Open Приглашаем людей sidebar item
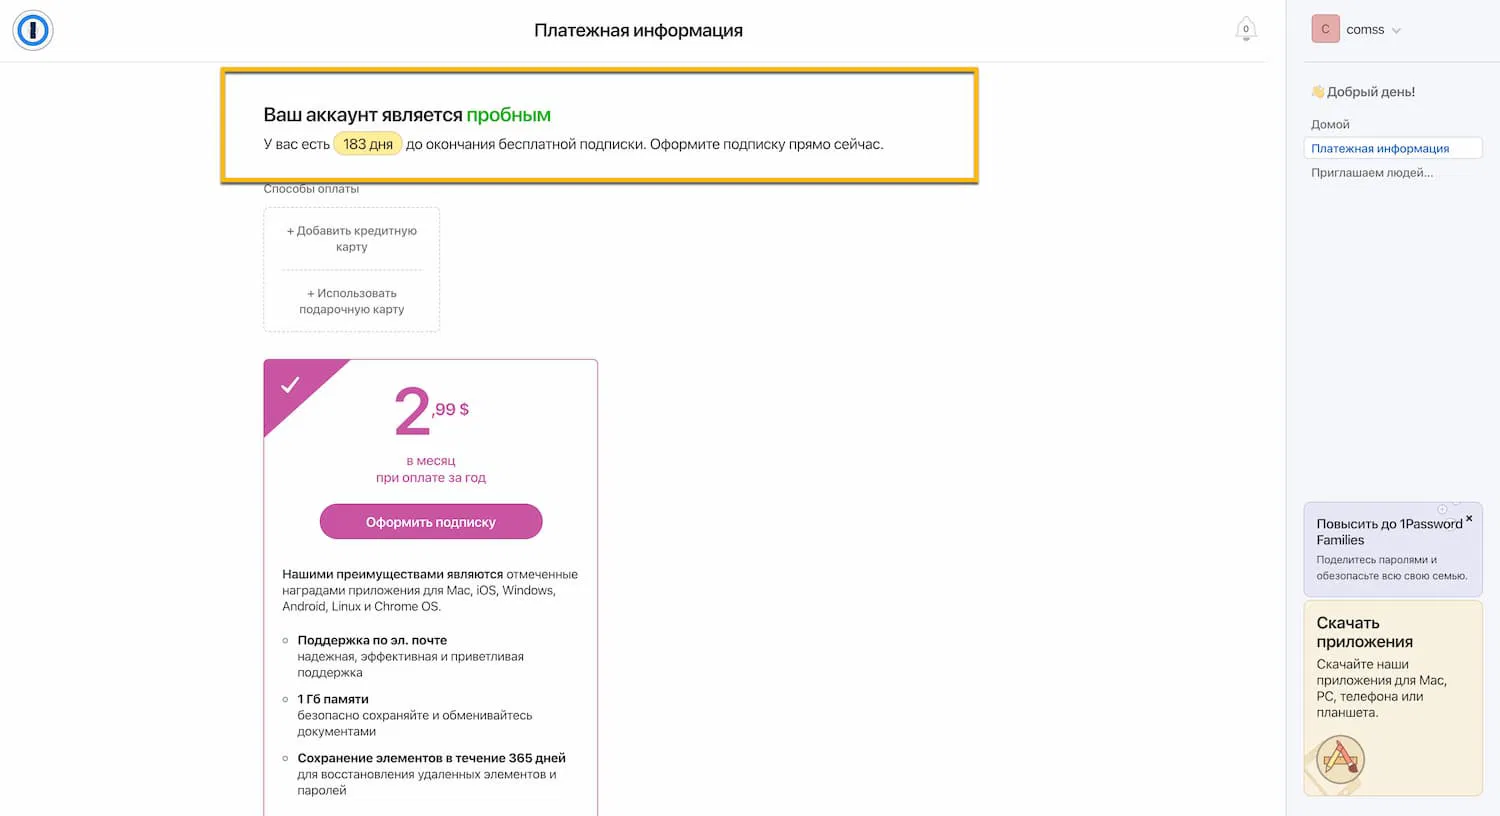This screenshot has height=816, width=1500. pos(1372,173)
